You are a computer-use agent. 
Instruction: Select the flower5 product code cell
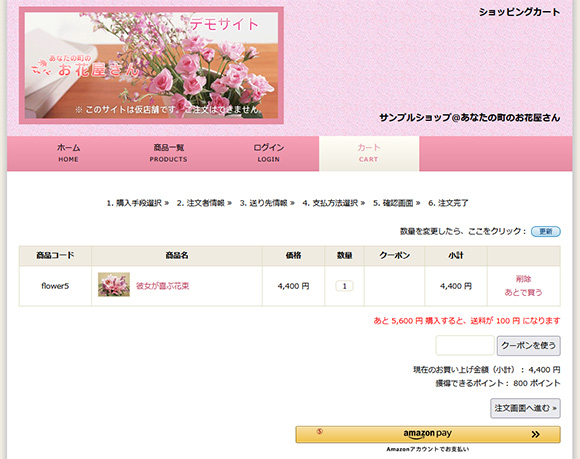(55, 286)
